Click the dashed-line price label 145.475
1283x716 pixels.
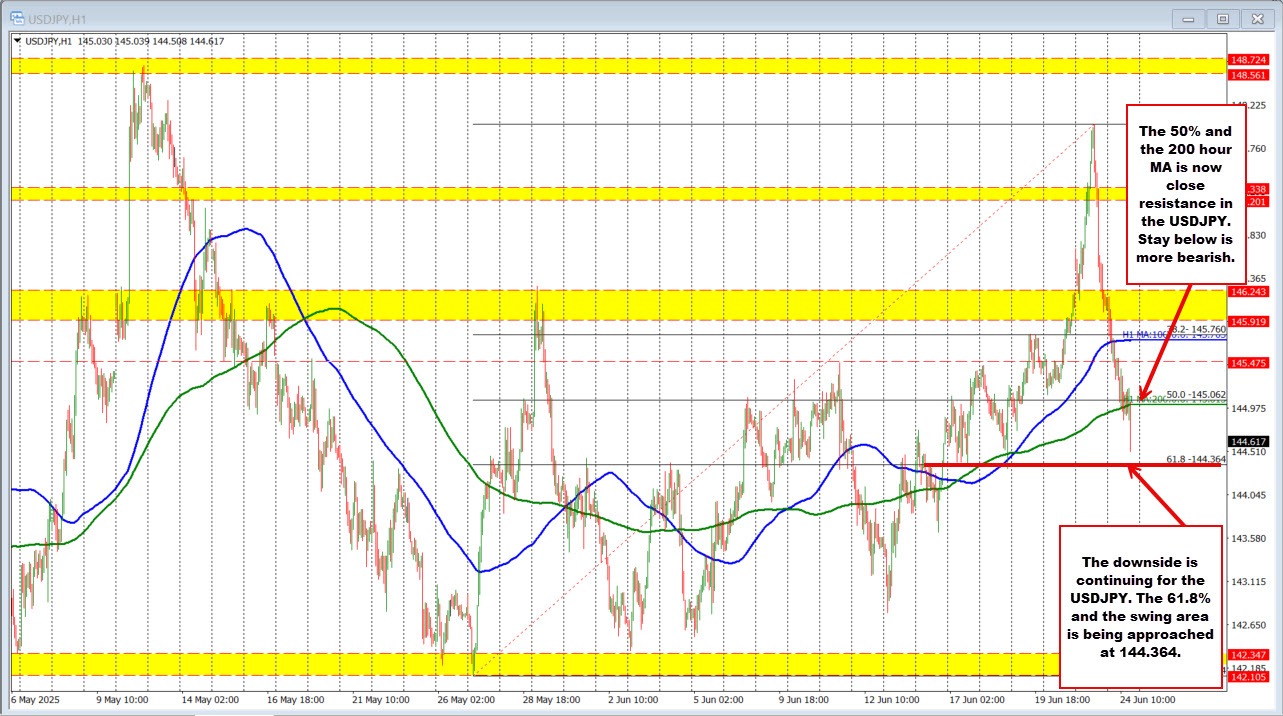click(x=1248, y=362)
